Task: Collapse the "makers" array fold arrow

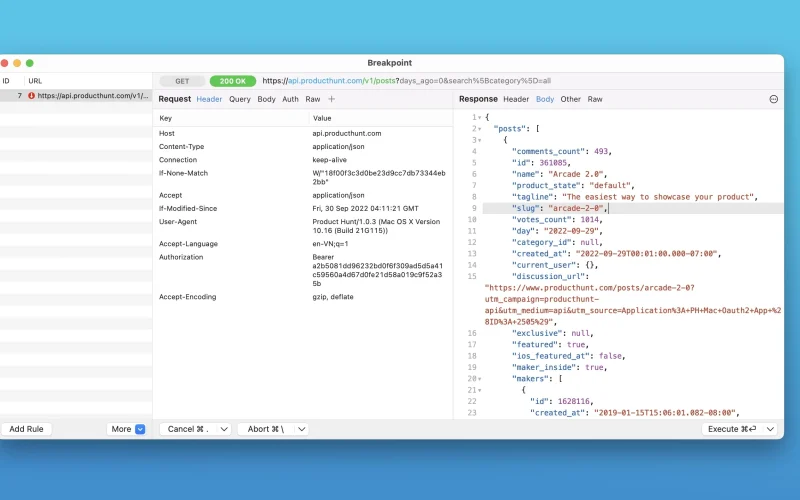Action: 480,379
